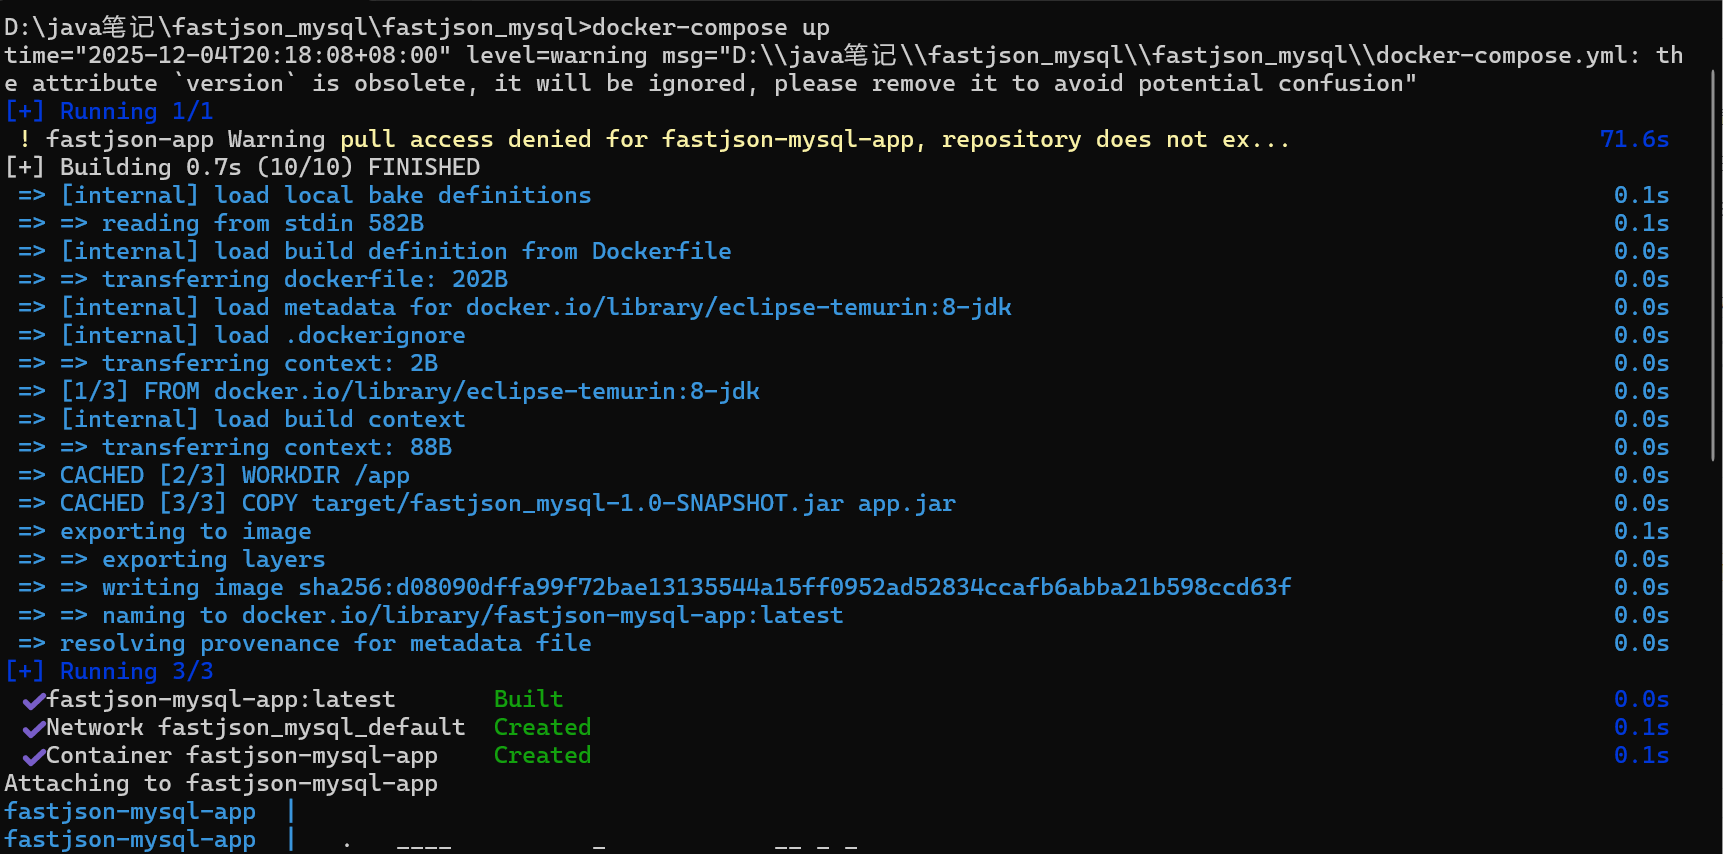
Task: Click the [+] marker before Running 3/3
Action: (24, 672)
